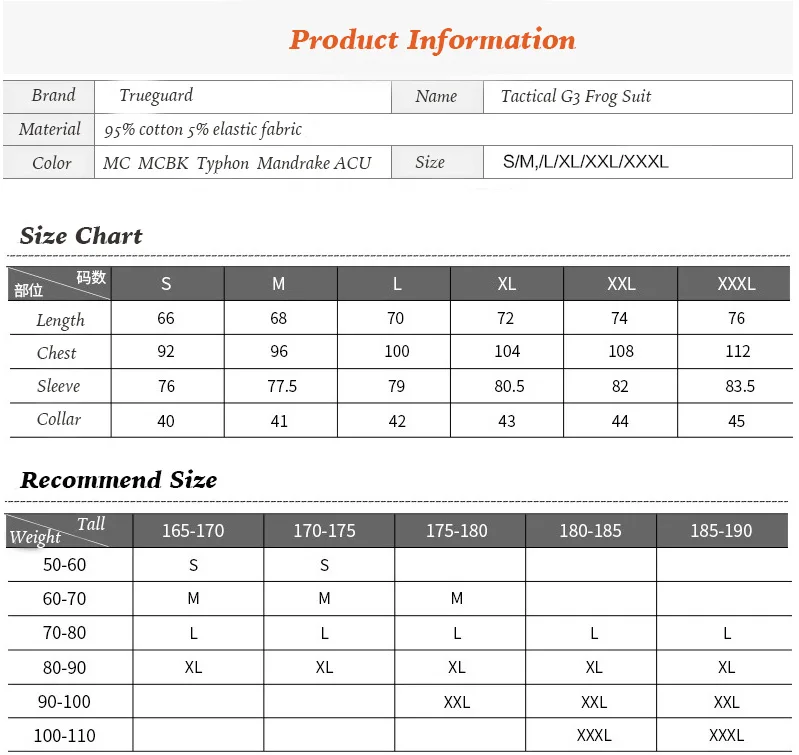Select the 165-170 height column header
Viewport: 799px width, 755px height.
coord(193,530)
